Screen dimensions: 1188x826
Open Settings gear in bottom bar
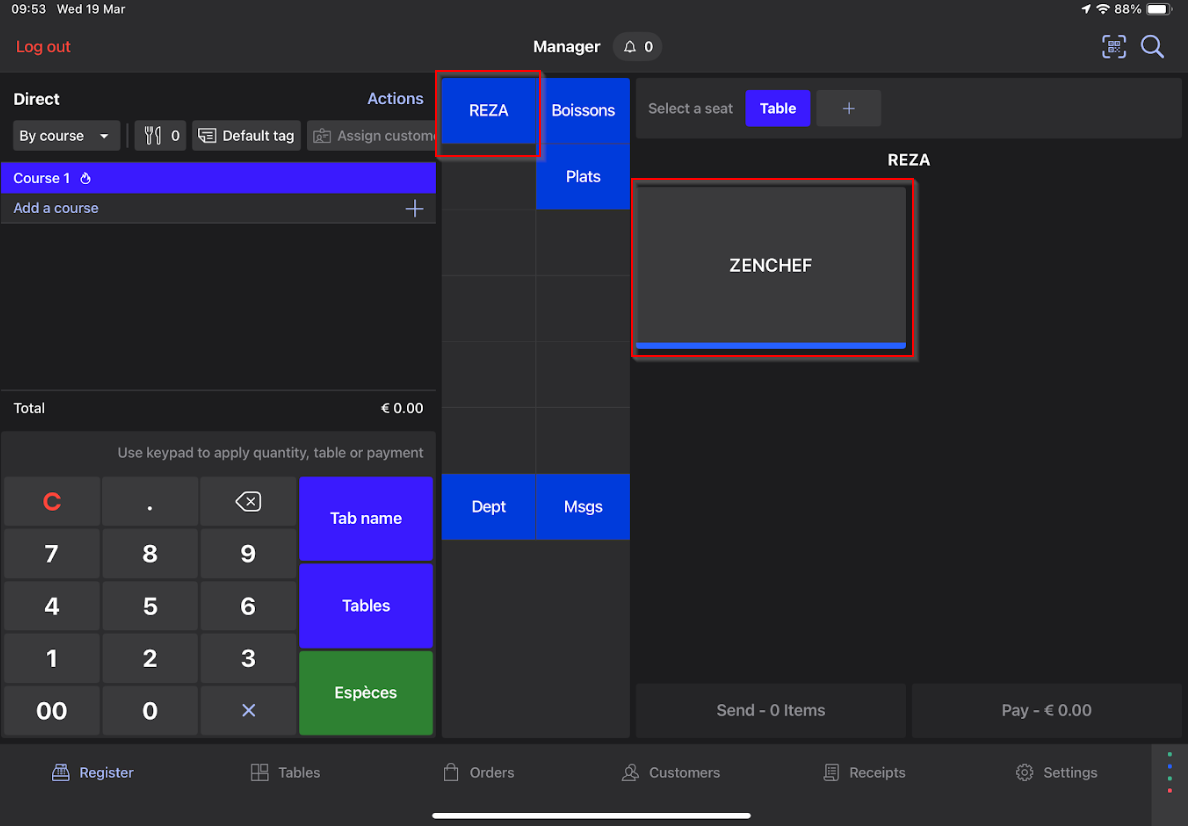tap(1056, 772)
